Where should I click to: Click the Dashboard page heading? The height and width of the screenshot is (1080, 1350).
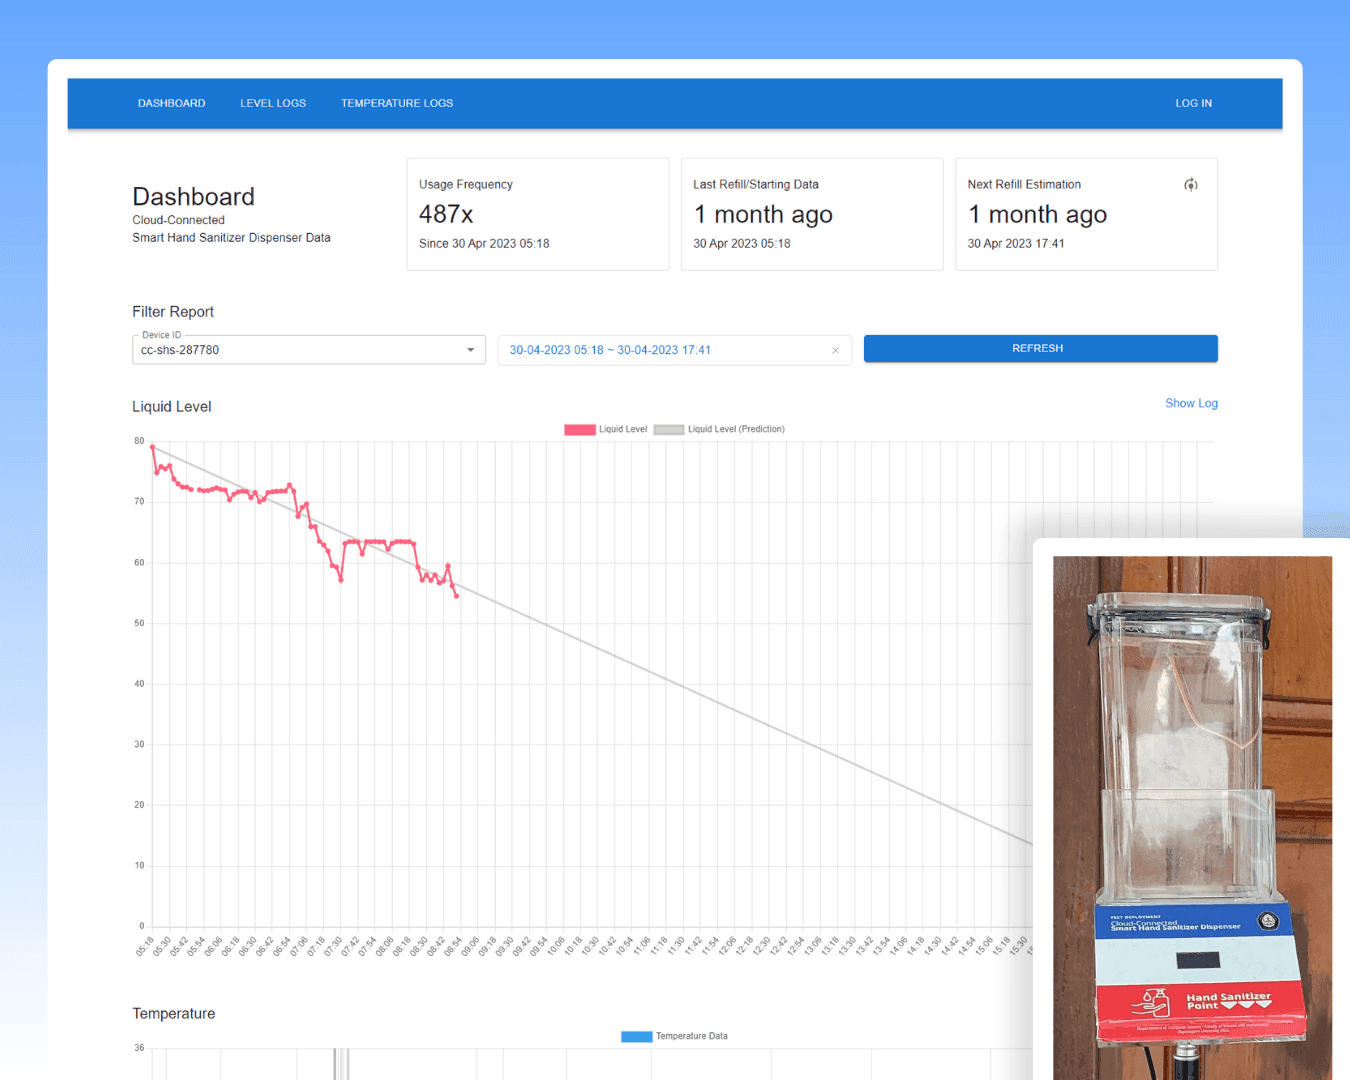click(x=193, y=197)
